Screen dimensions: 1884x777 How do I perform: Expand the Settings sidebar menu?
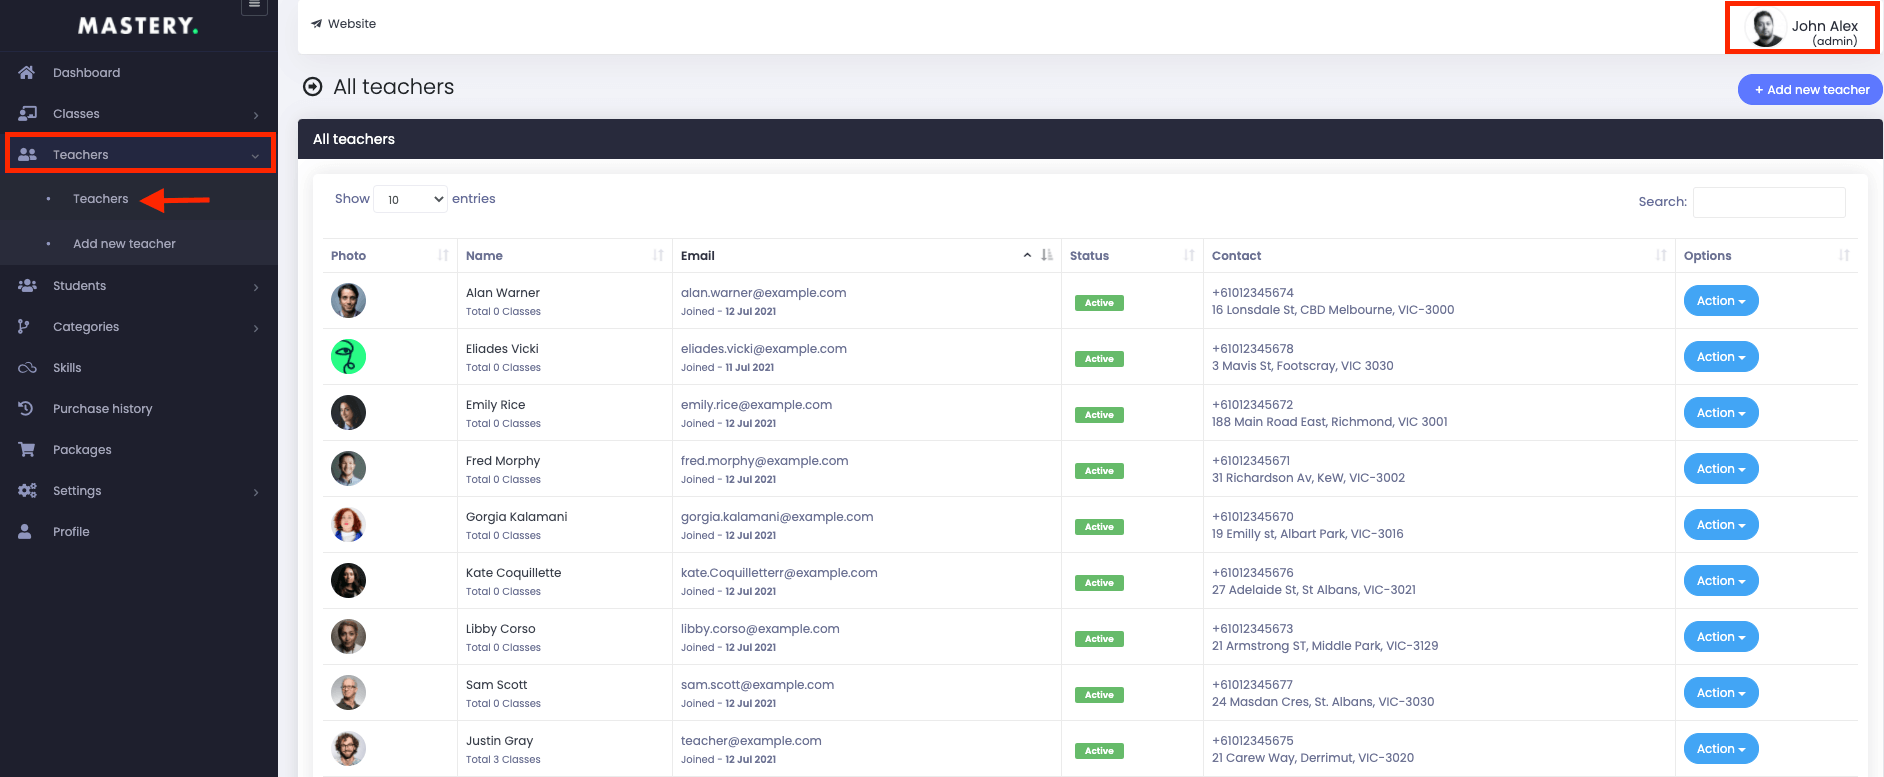point(256,492)
